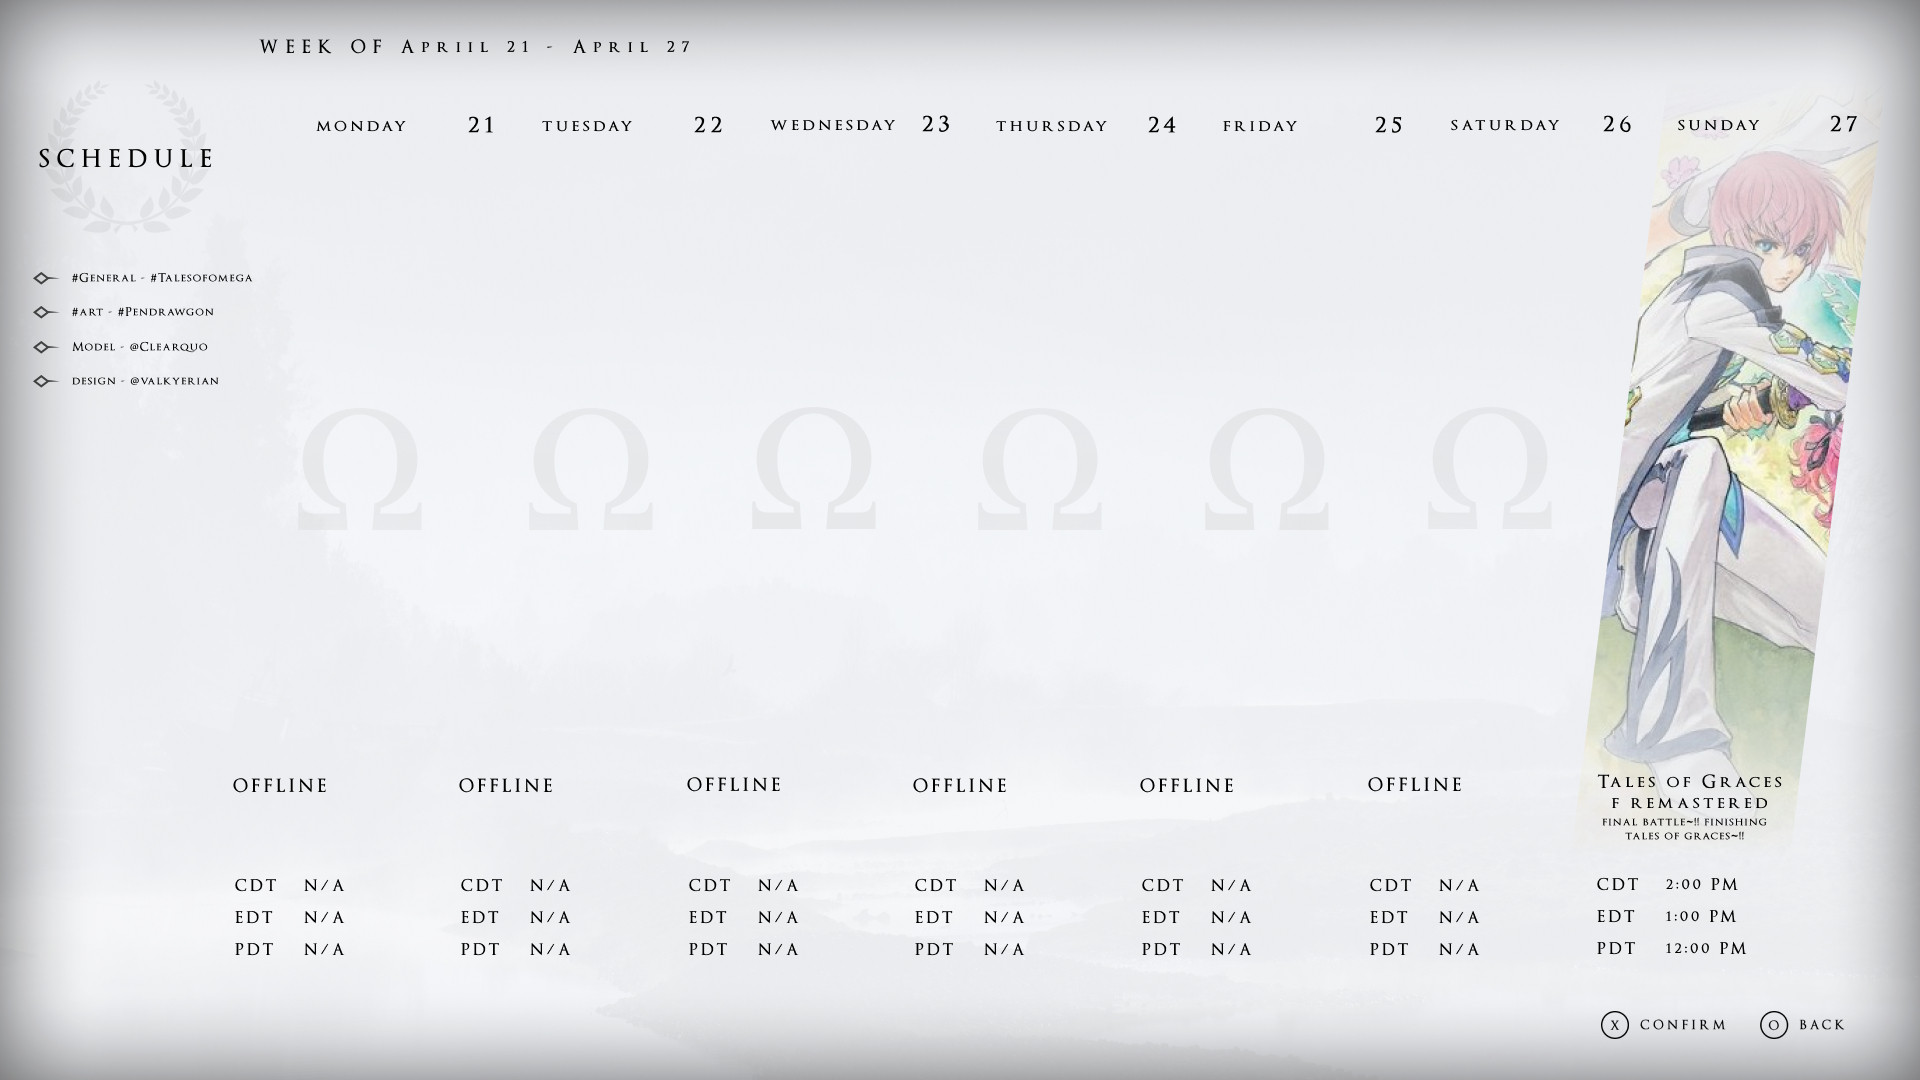Click the '#art - #Pendrawgon' hashtag line

pyautogui.click(x=143, y=312)
